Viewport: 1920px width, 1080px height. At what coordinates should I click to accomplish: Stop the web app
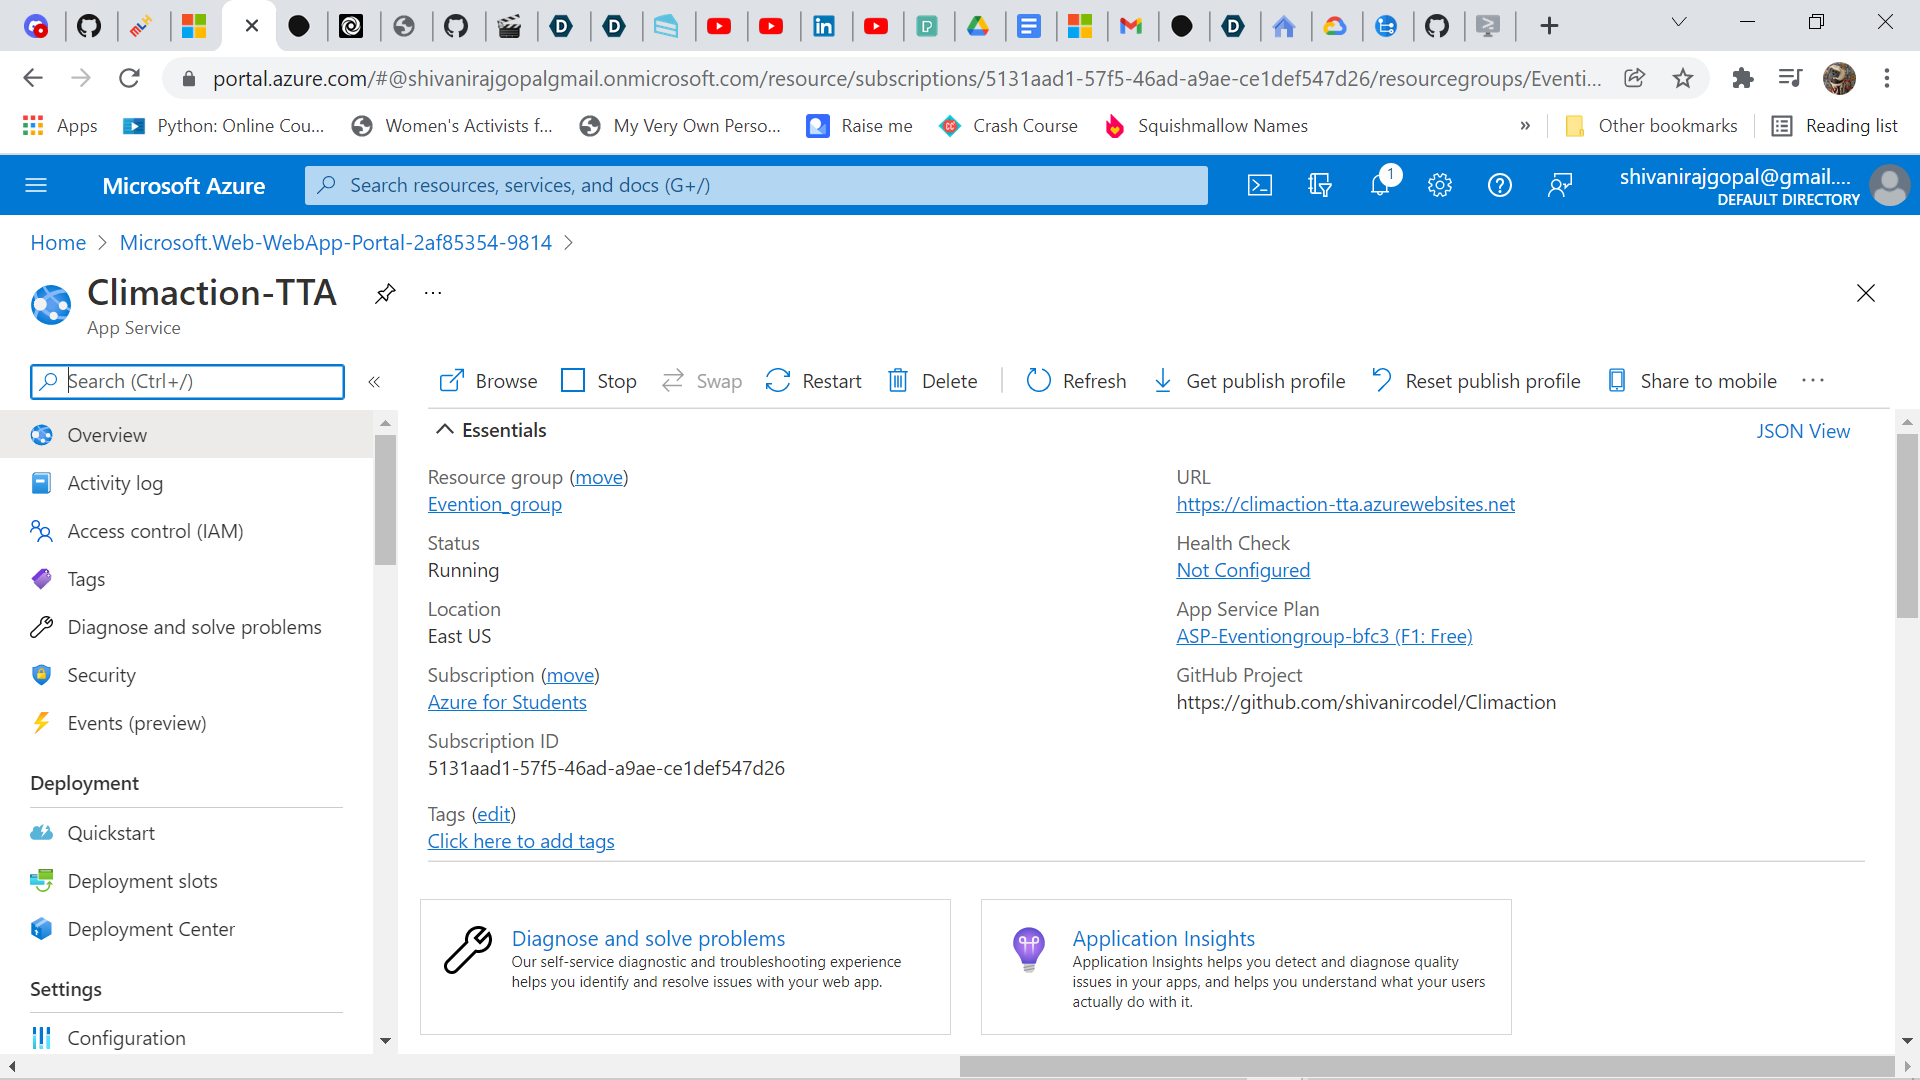coord(599,381)
